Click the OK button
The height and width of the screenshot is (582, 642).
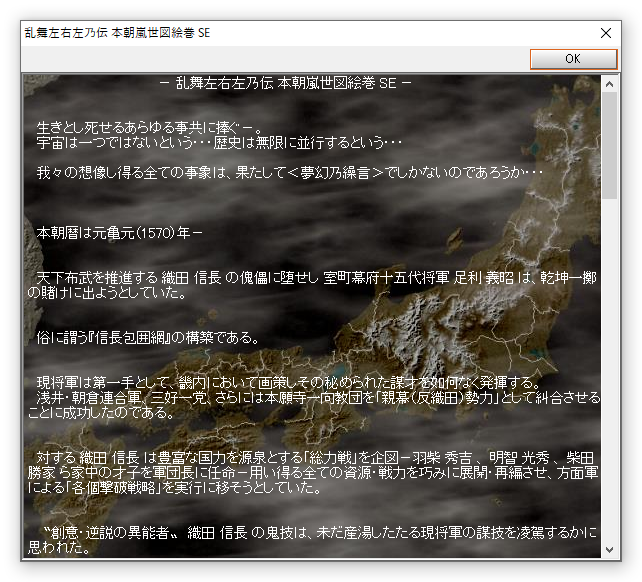point(572,59)
